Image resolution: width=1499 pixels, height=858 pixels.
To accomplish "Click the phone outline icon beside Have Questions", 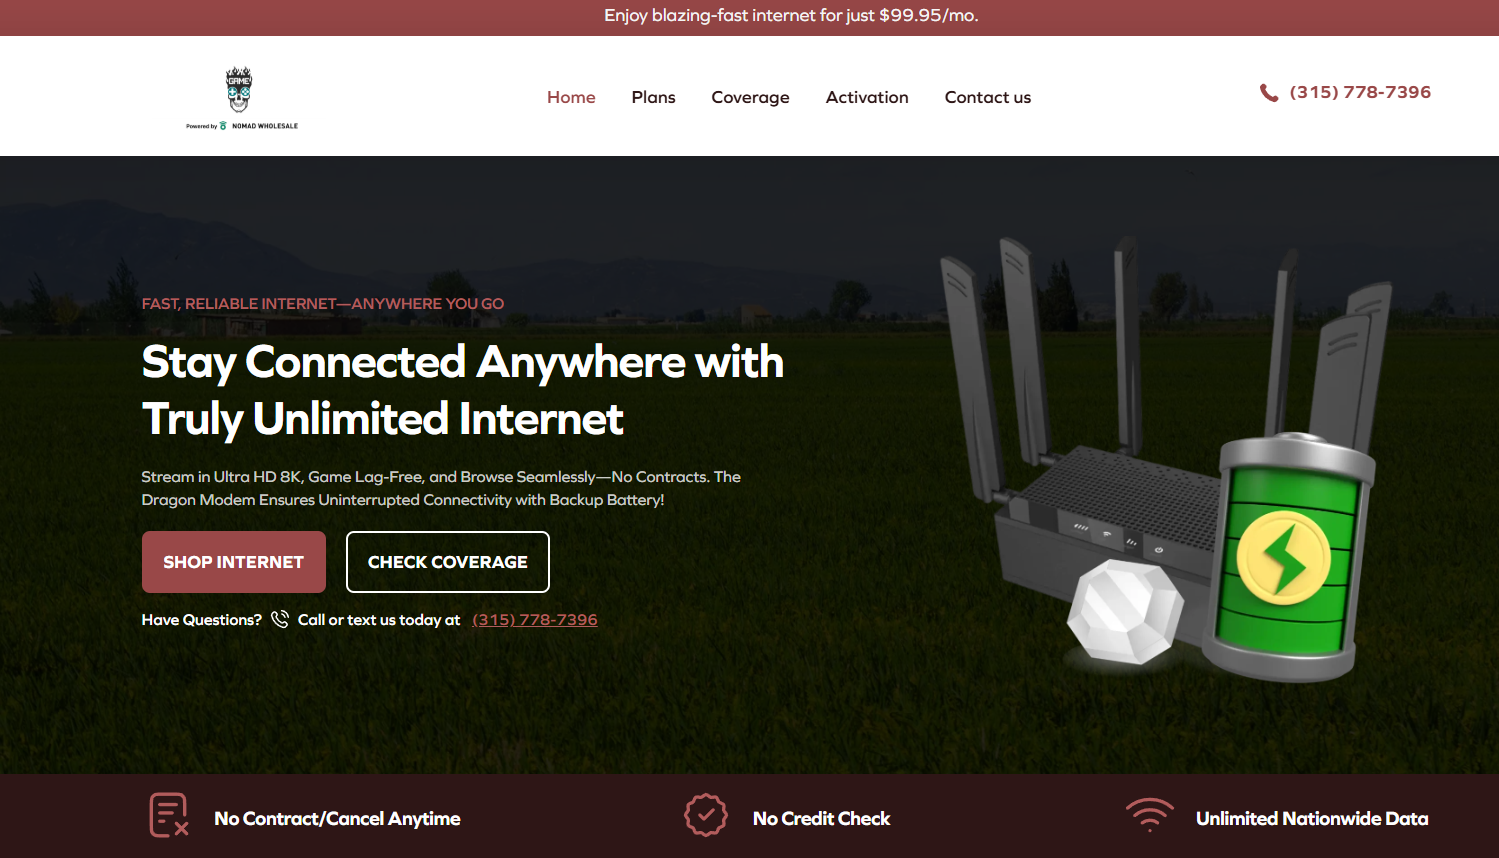I will 280,619.
